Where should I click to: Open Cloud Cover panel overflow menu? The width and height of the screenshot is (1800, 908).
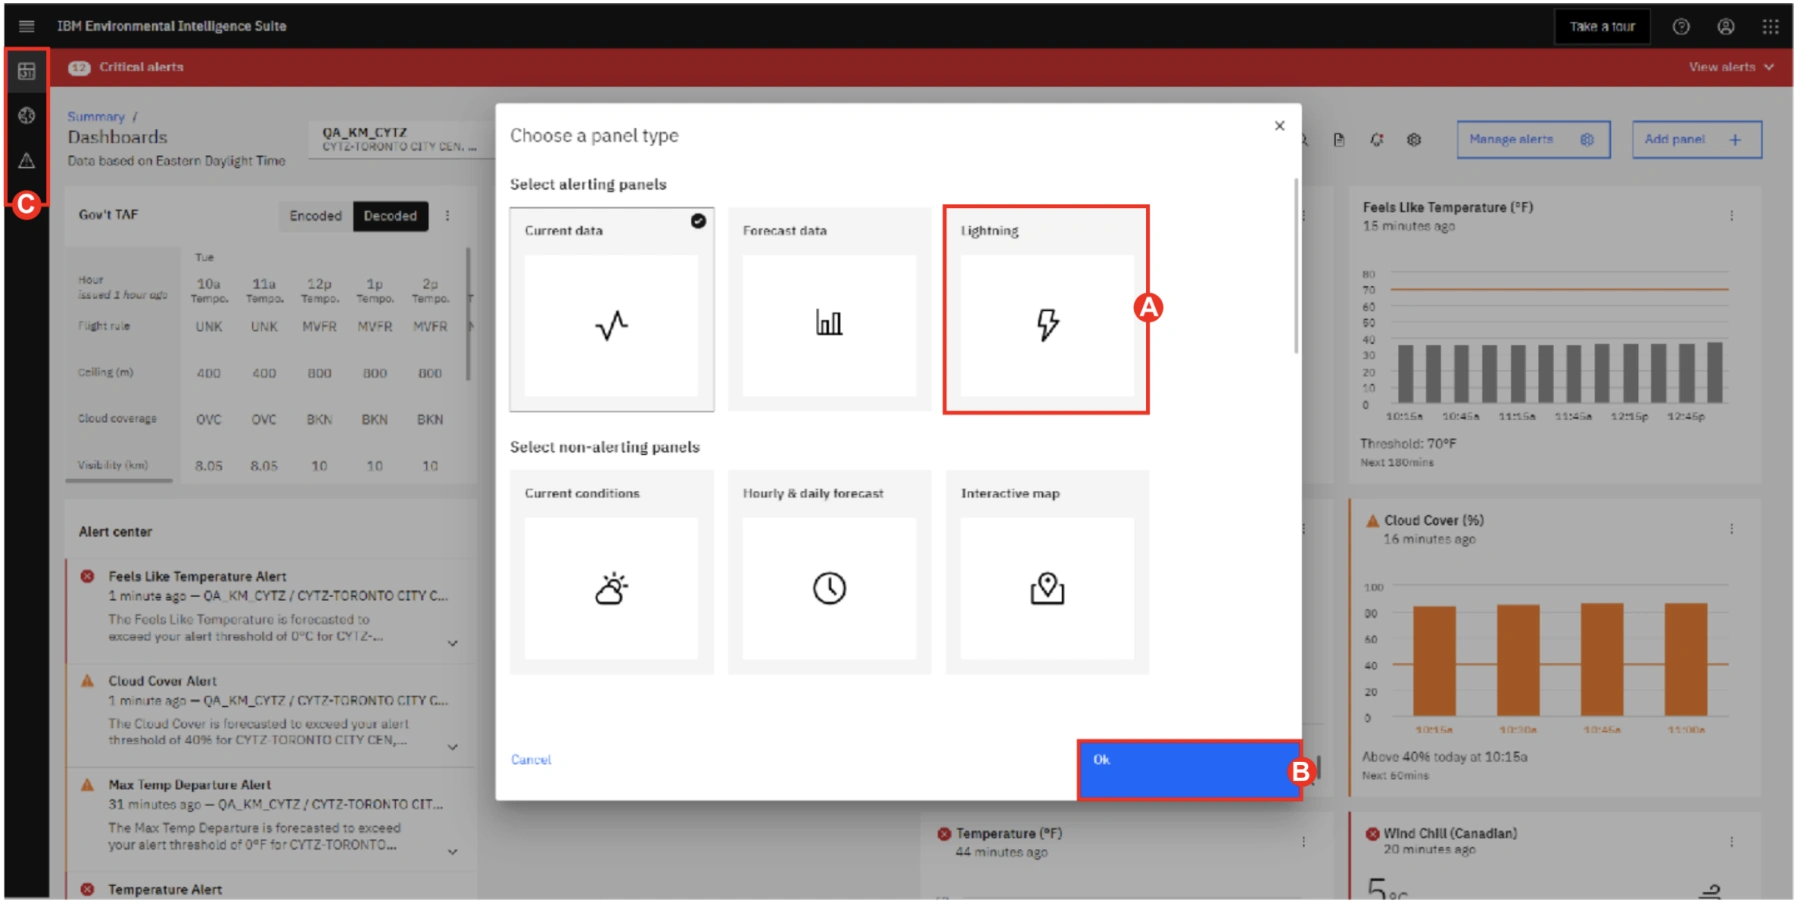click(1731, 529)
